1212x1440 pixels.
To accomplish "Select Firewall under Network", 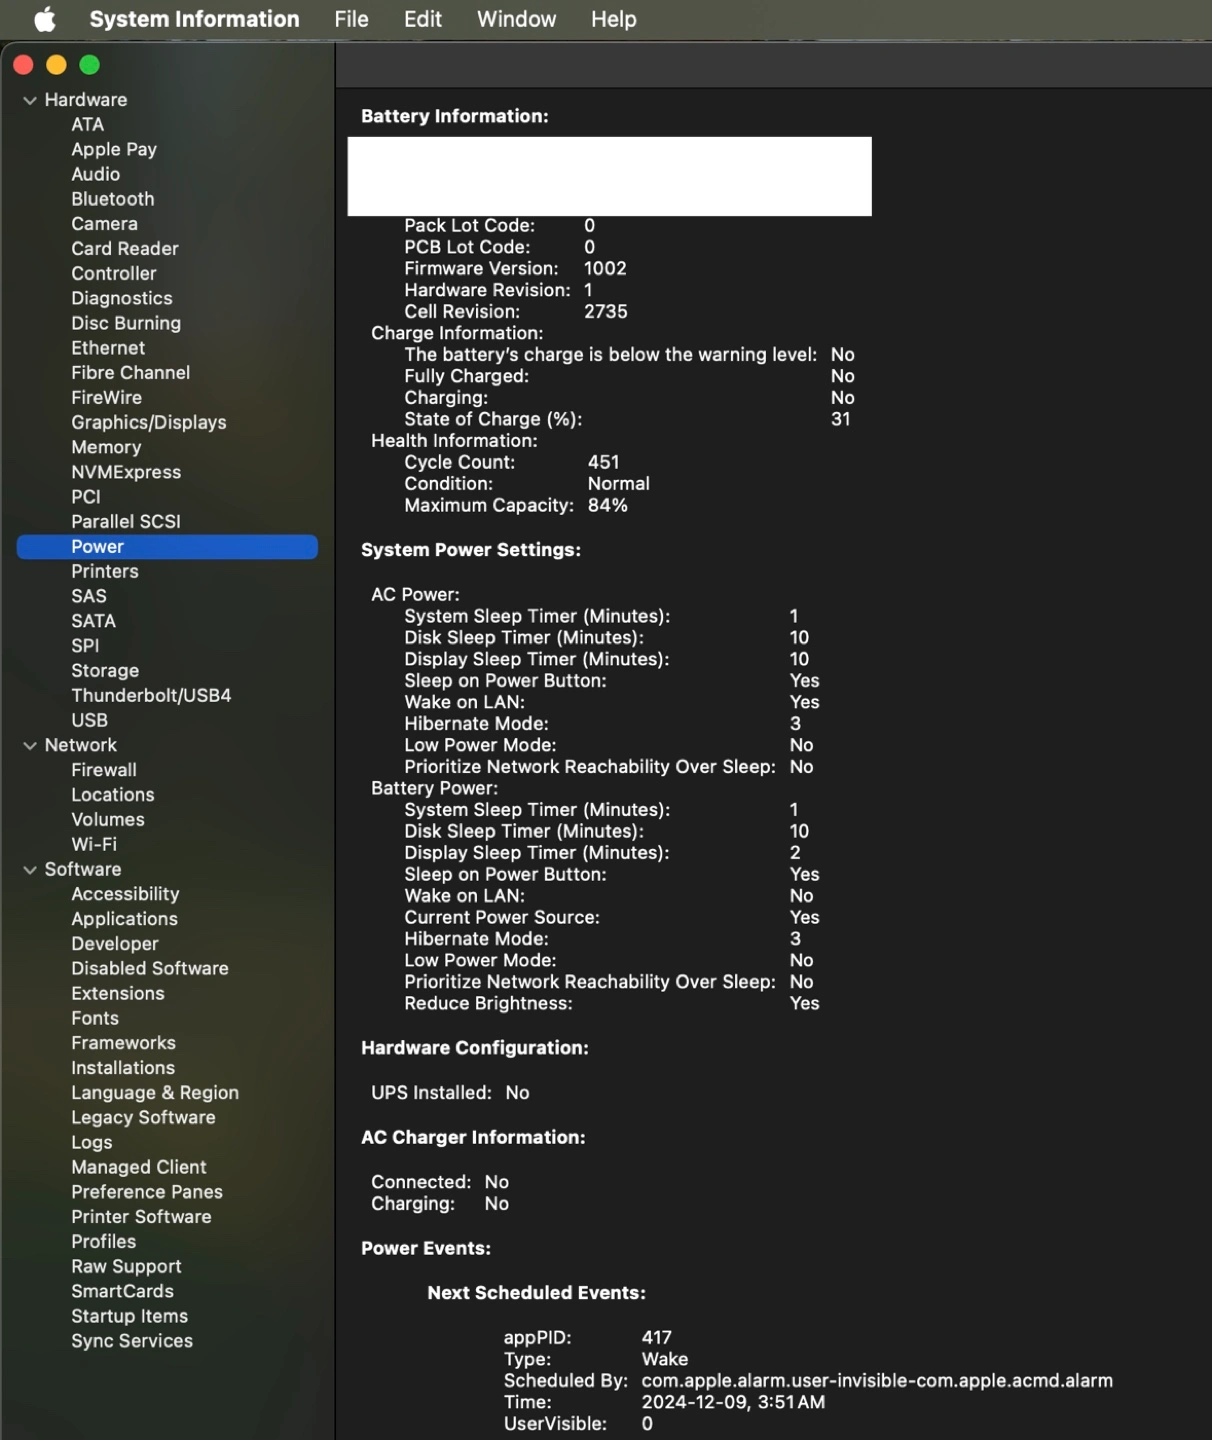I will pyautogui.click(x=104, y=770).
